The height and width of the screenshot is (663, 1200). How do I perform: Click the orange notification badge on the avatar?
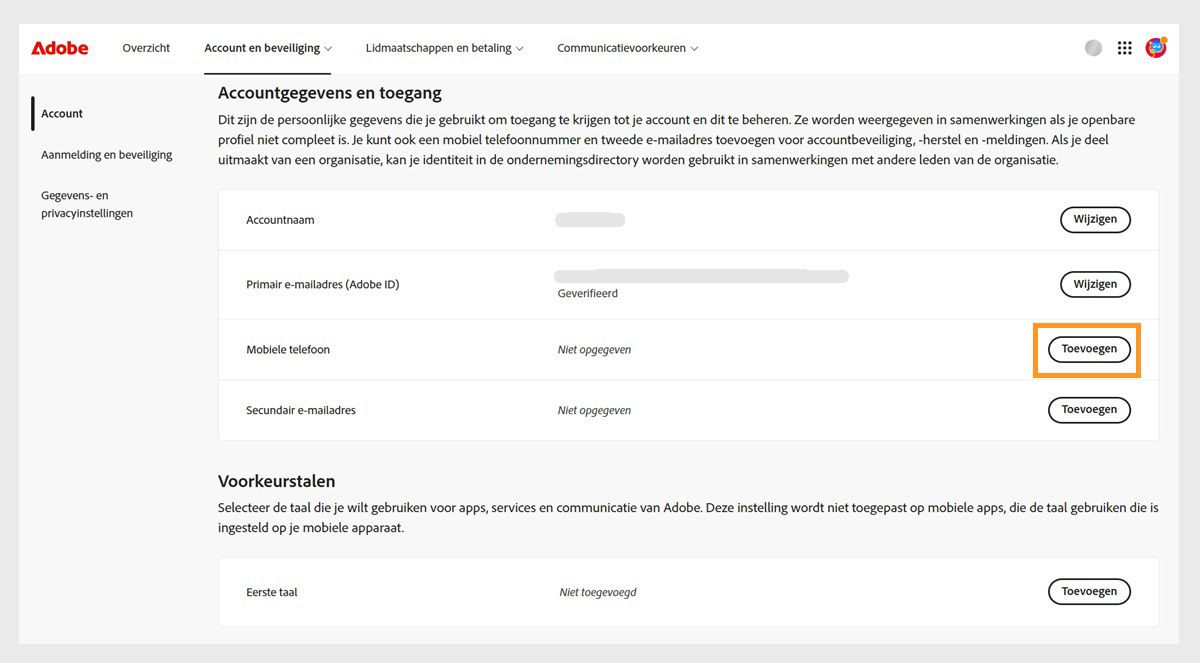pyautogui.click(x=1163, y=40)
